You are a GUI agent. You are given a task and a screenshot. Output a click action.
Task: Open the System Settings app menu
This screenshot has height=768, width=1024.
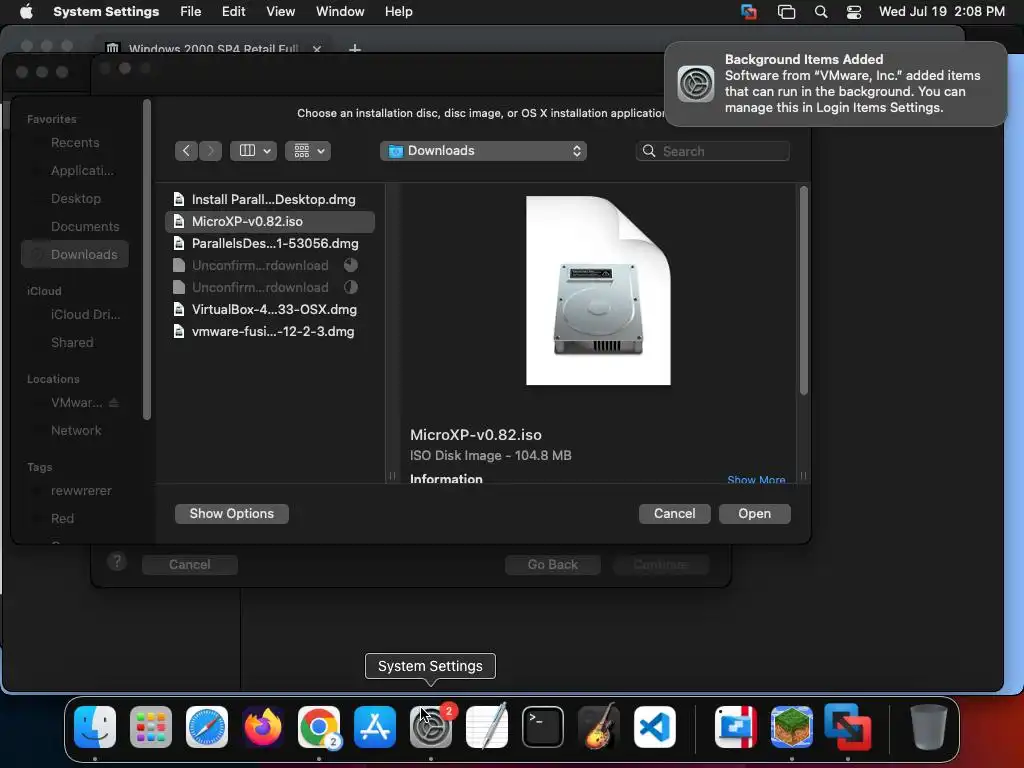tap(106, 12)
